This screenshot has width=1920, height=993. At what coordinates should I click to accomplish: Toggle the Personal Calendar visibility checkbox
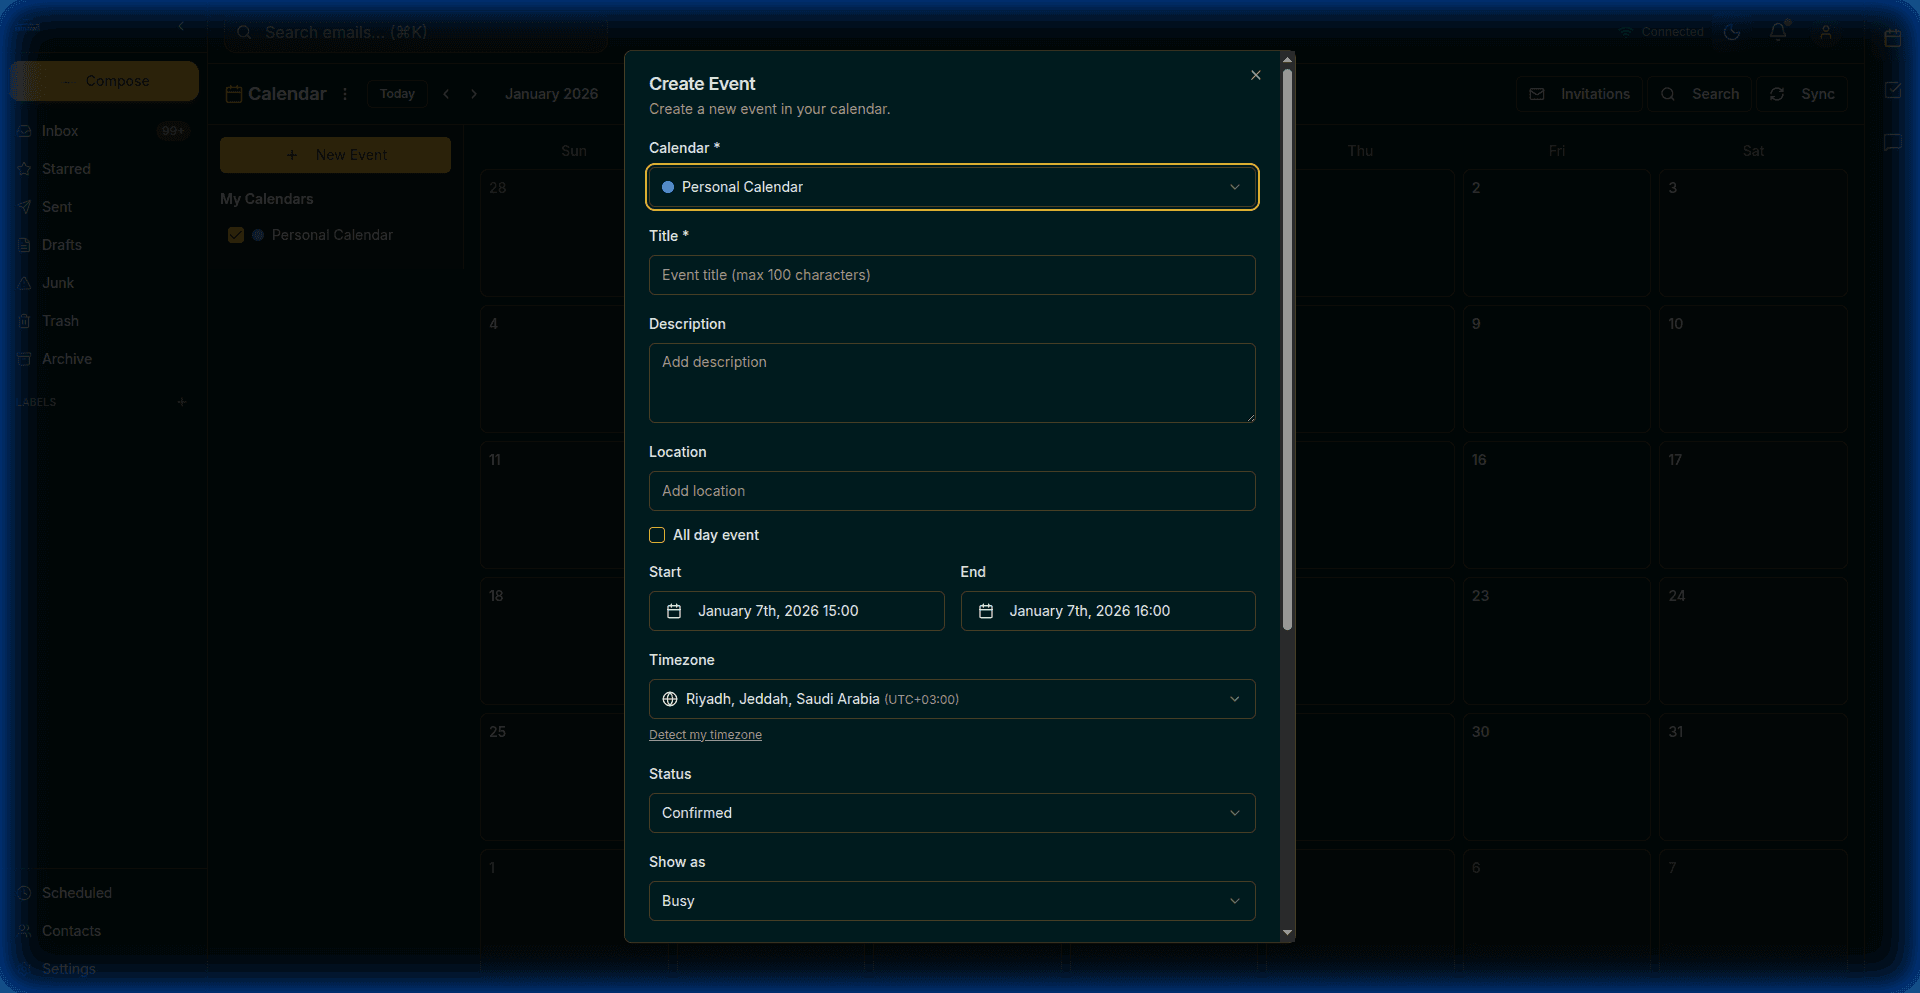tap(236, 235)
